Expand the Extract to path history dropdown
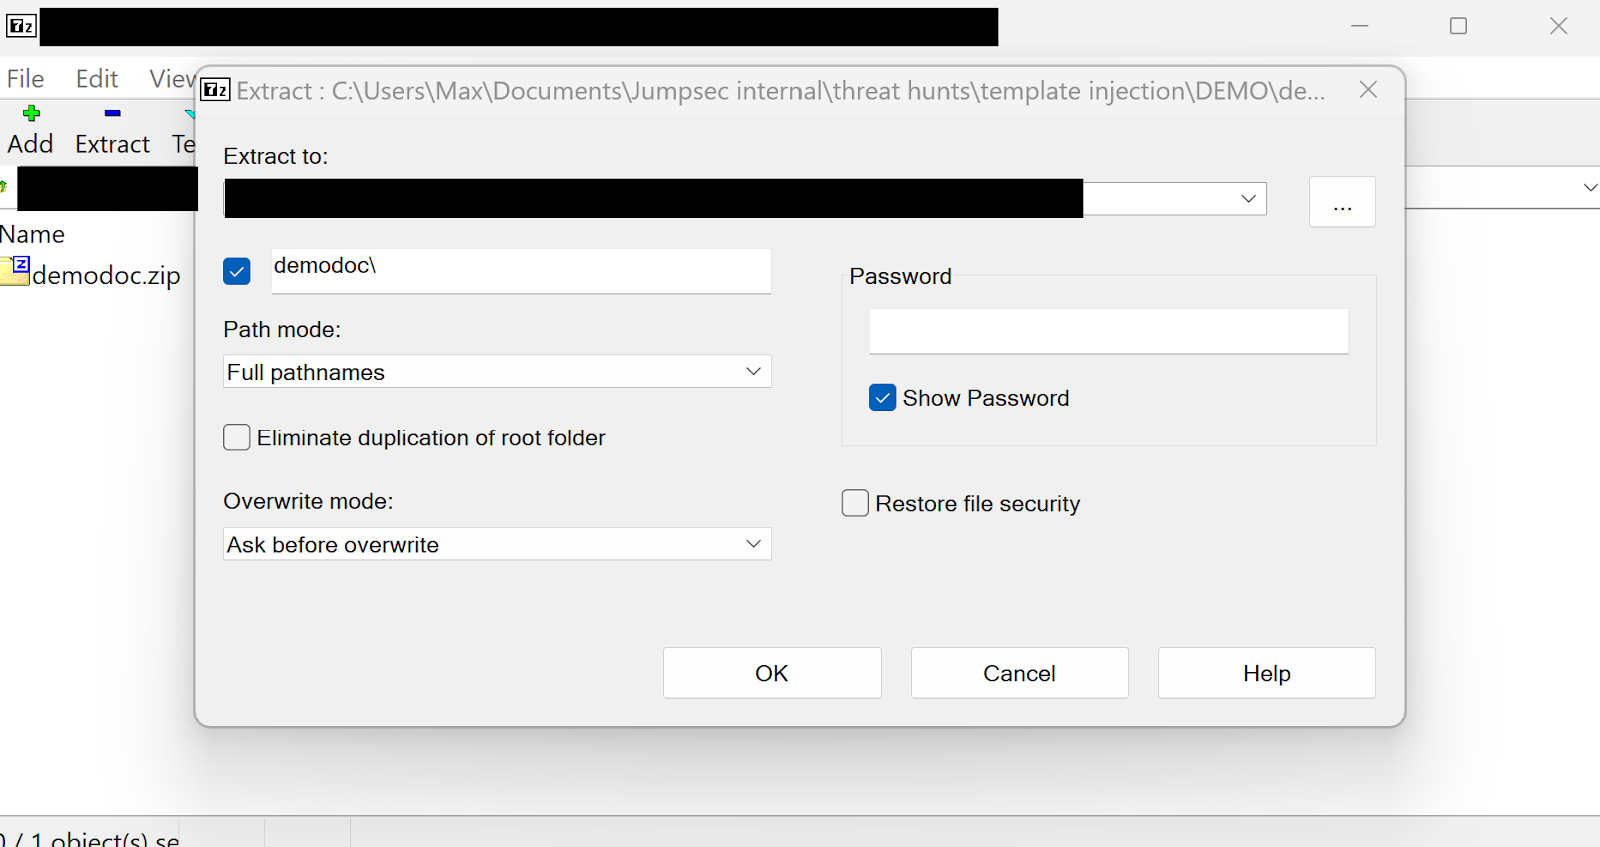Screen dimensions: 1600x847 [1248, 199]
